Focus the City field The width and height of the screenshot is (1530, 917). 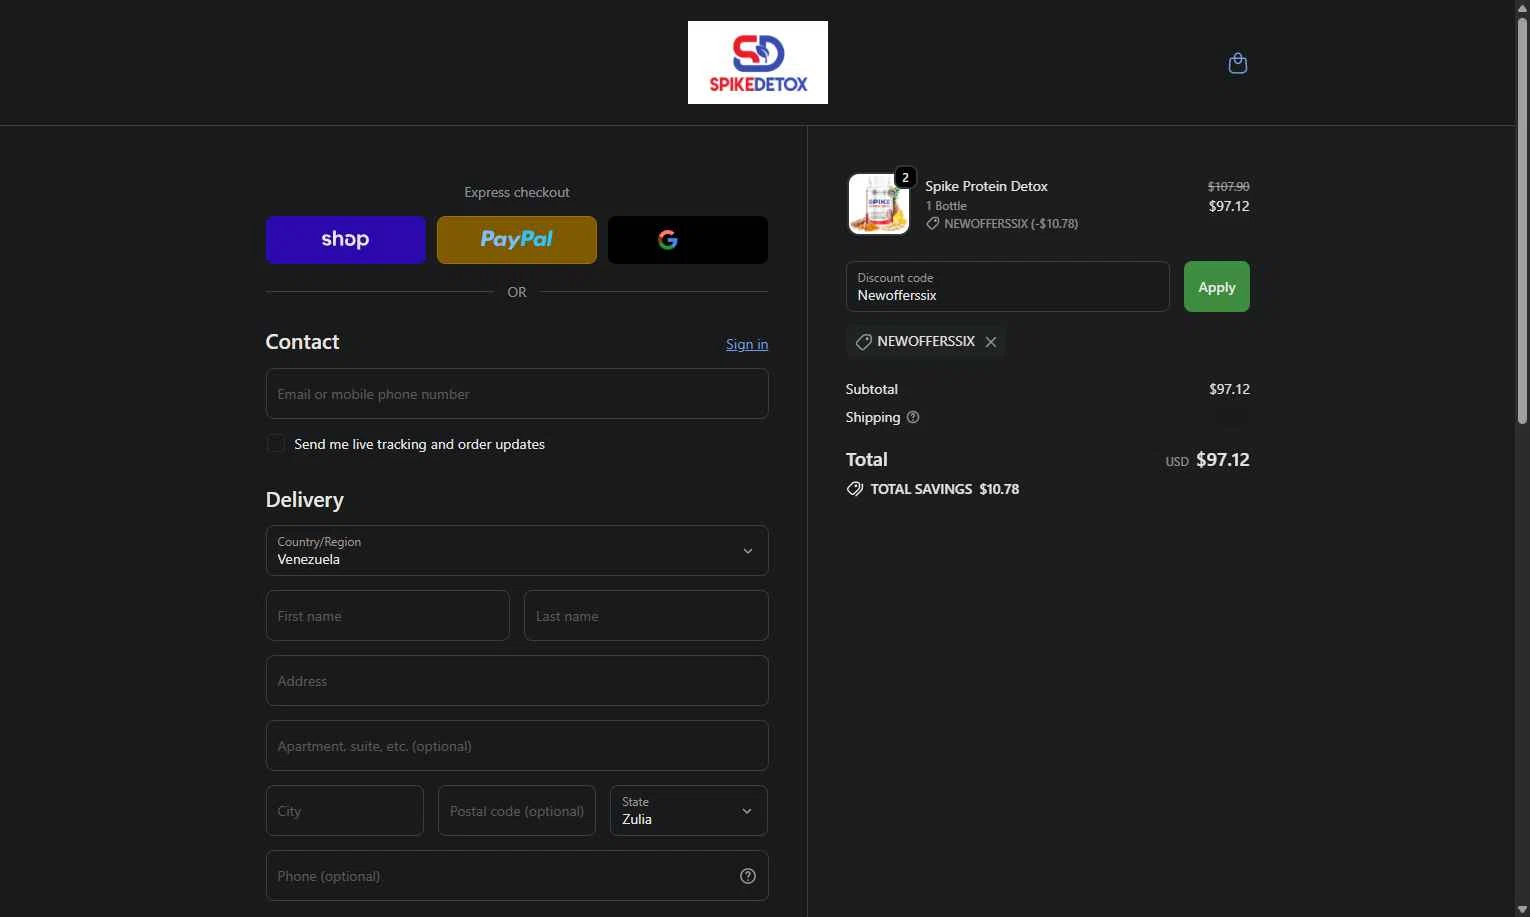pyautogui.click(x=345, y=811)
